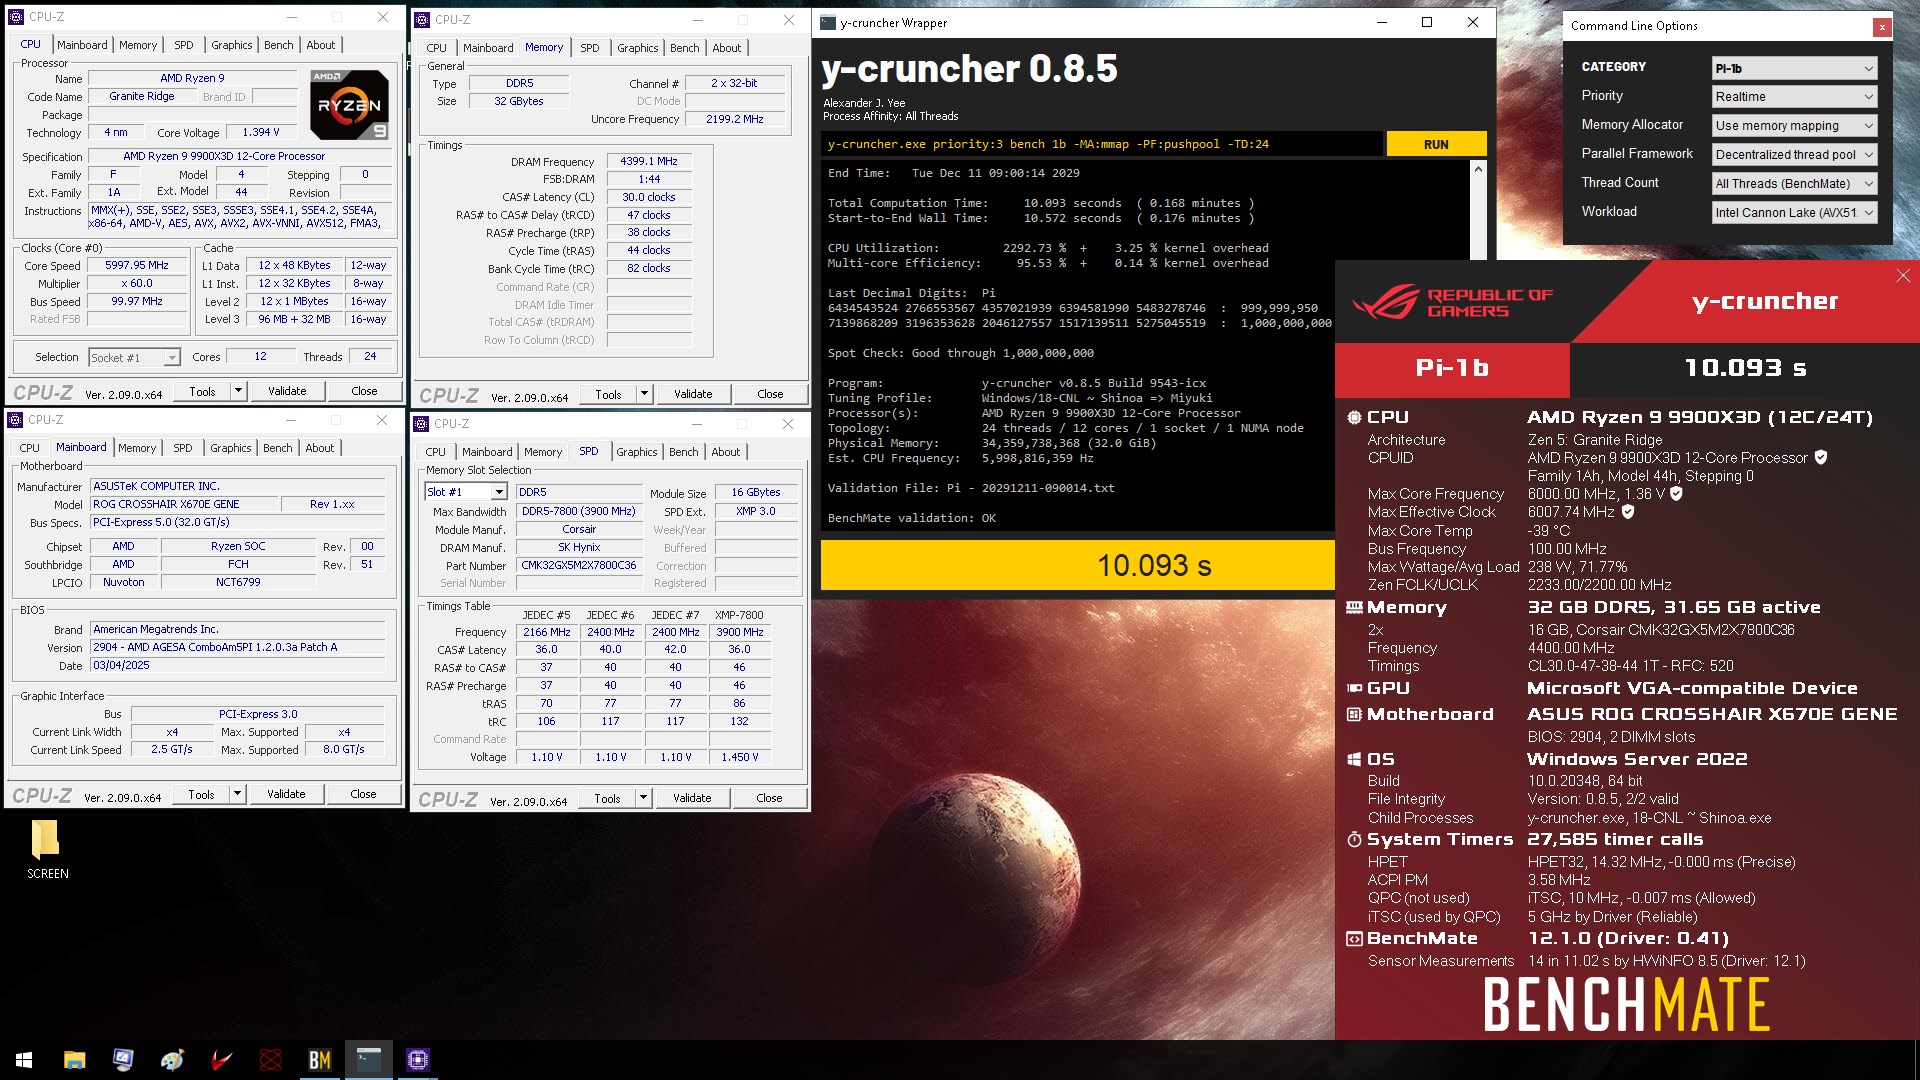Open the red atom-swirl taskbar icon
This screenshot has width=1920, height=1080.
coord(270,1060)
